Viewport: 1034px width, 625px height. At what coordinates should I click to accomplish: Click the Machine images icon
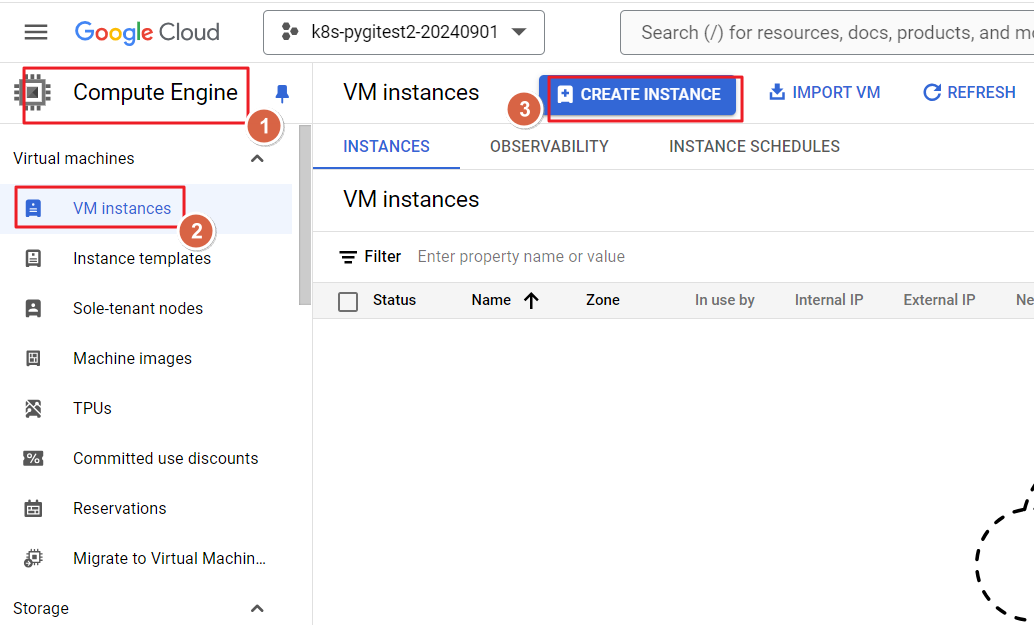point(33,359)
